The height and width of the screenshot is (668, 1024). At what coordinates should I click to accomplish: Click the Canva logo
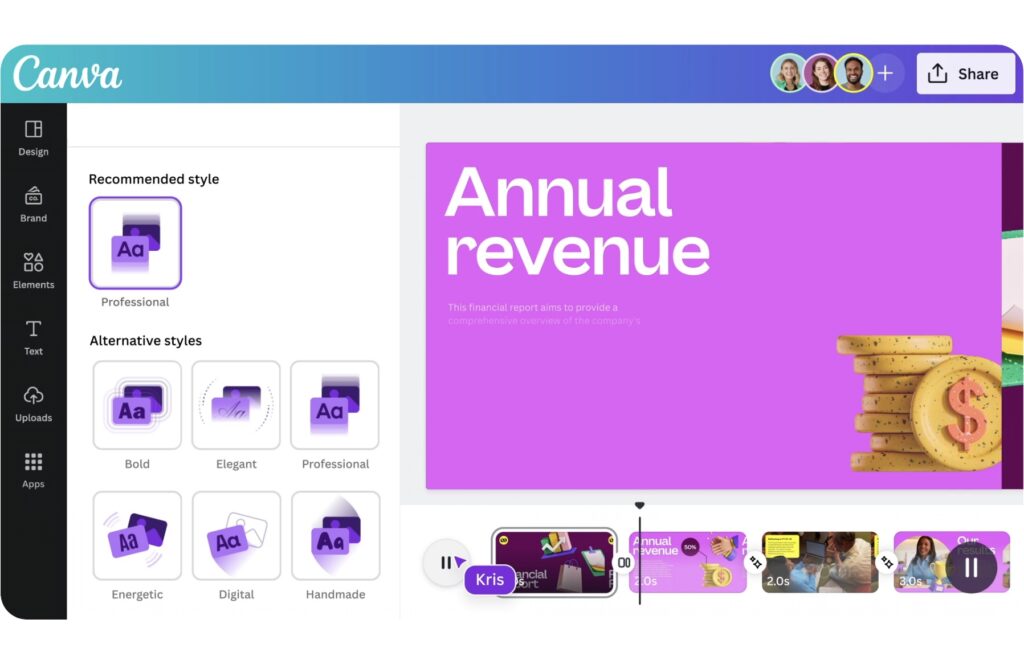67,73
